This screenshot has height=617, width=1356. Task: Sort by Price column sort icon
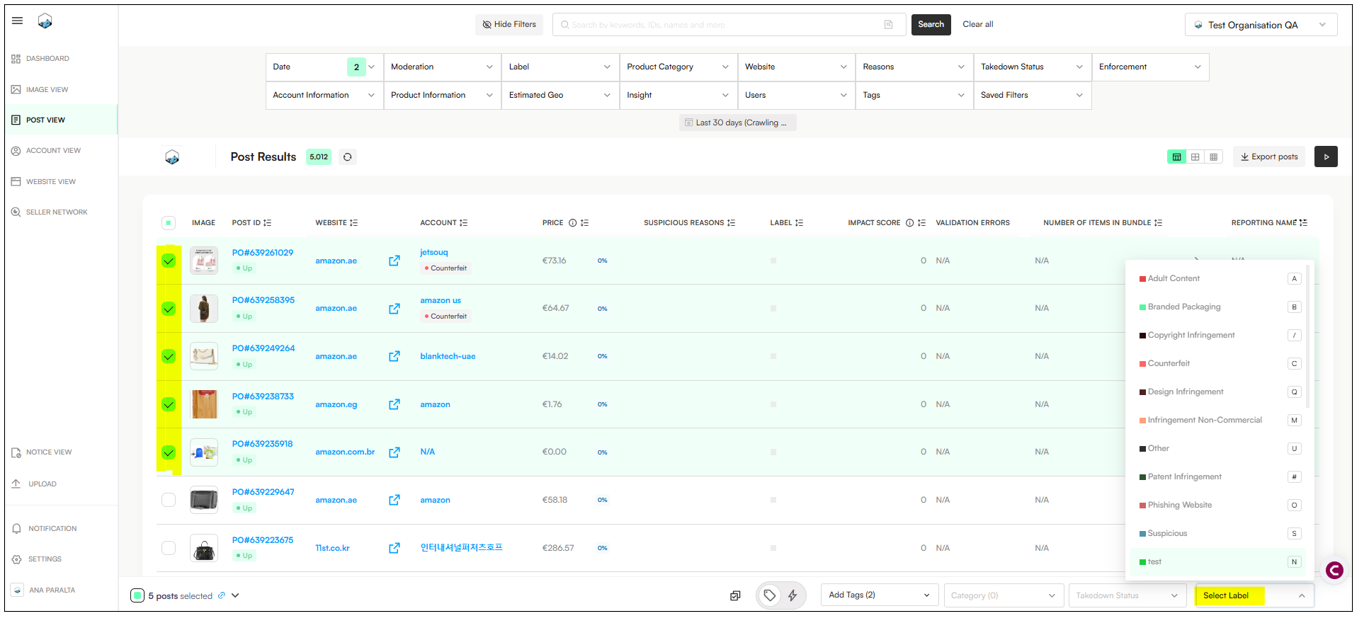click(x=584, y=223)
